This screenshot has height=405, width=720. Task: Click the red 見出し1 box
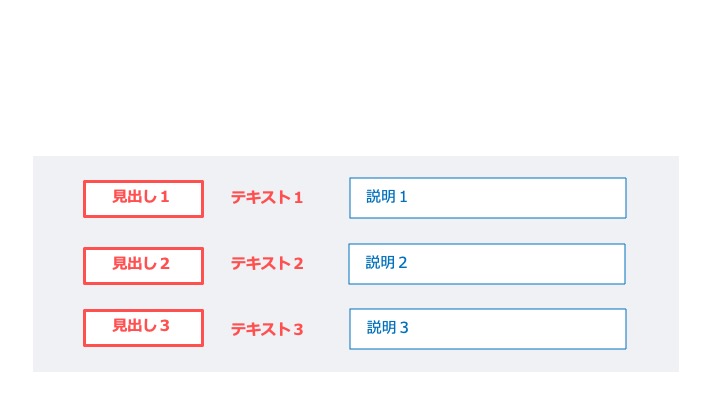tap(143, 199)
